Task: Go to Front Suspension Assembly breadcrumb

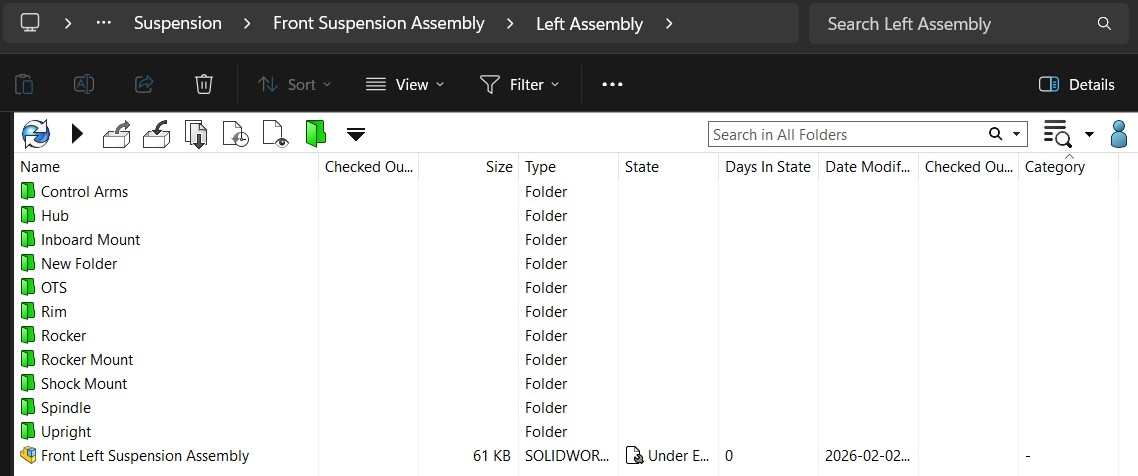Action: (x=379, y=23)
